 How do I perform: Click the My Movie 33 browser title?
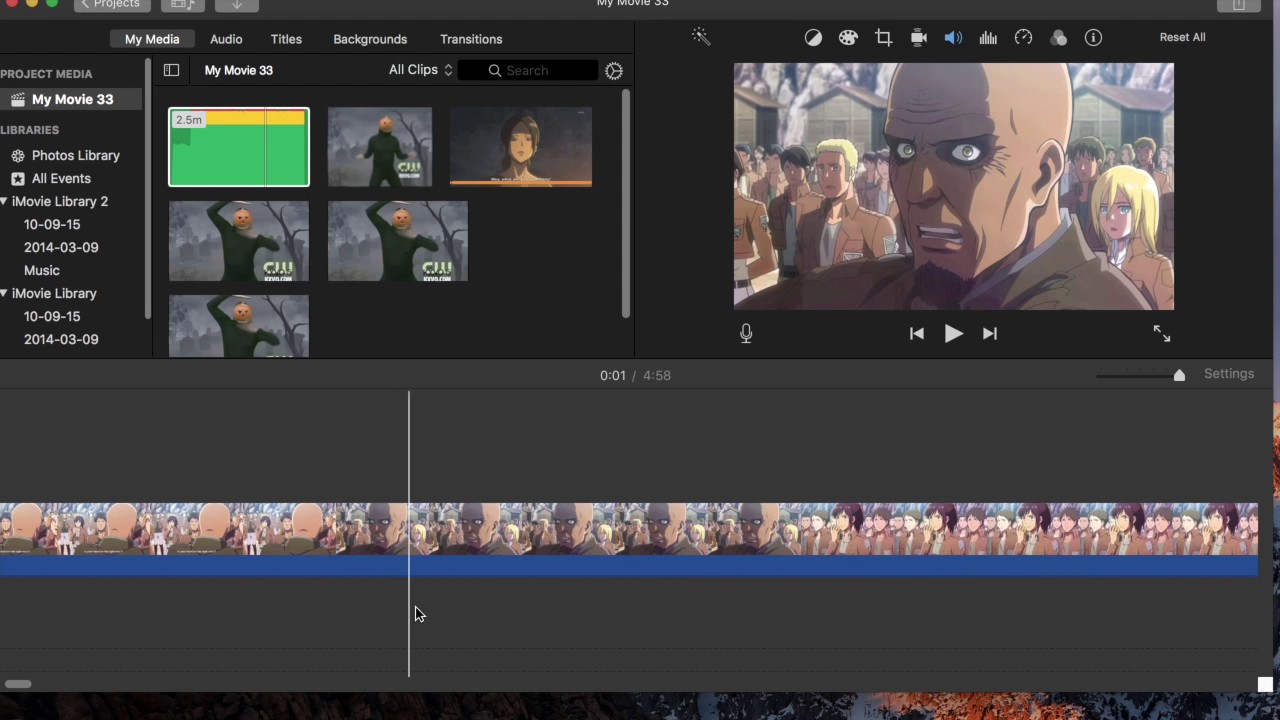[238, 70]
